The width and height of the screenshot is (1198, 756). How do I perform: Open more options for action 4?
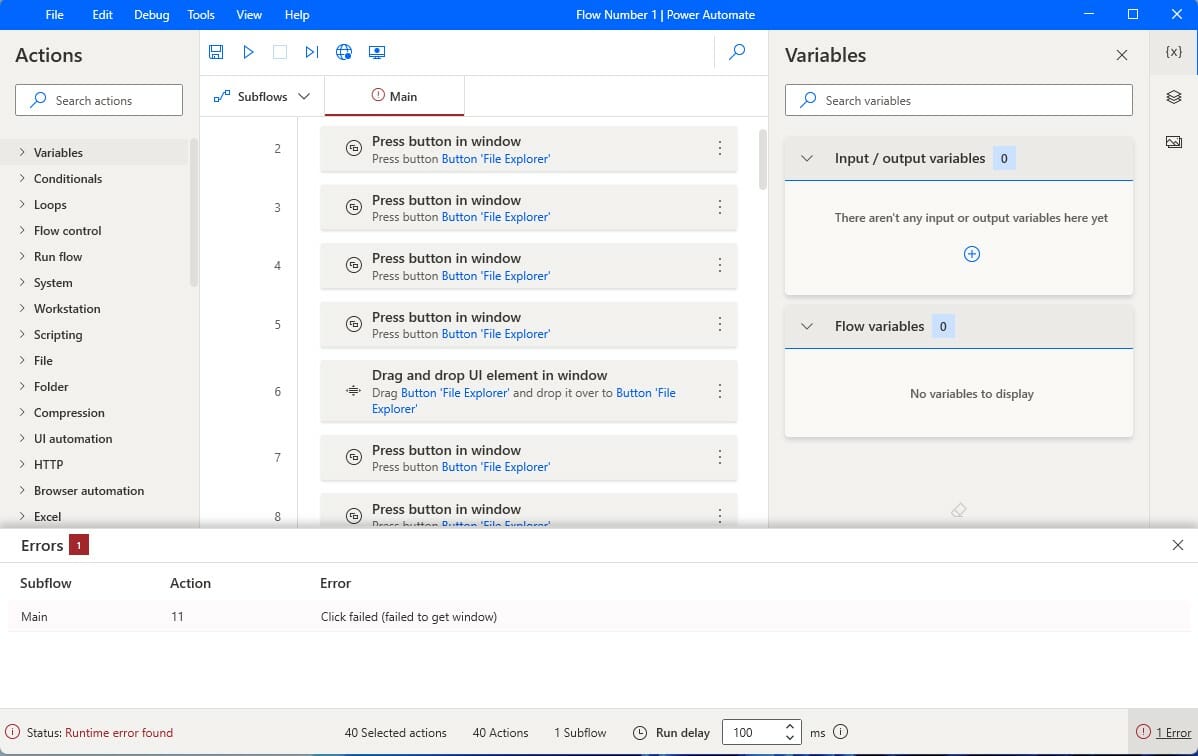coord(720,265)
